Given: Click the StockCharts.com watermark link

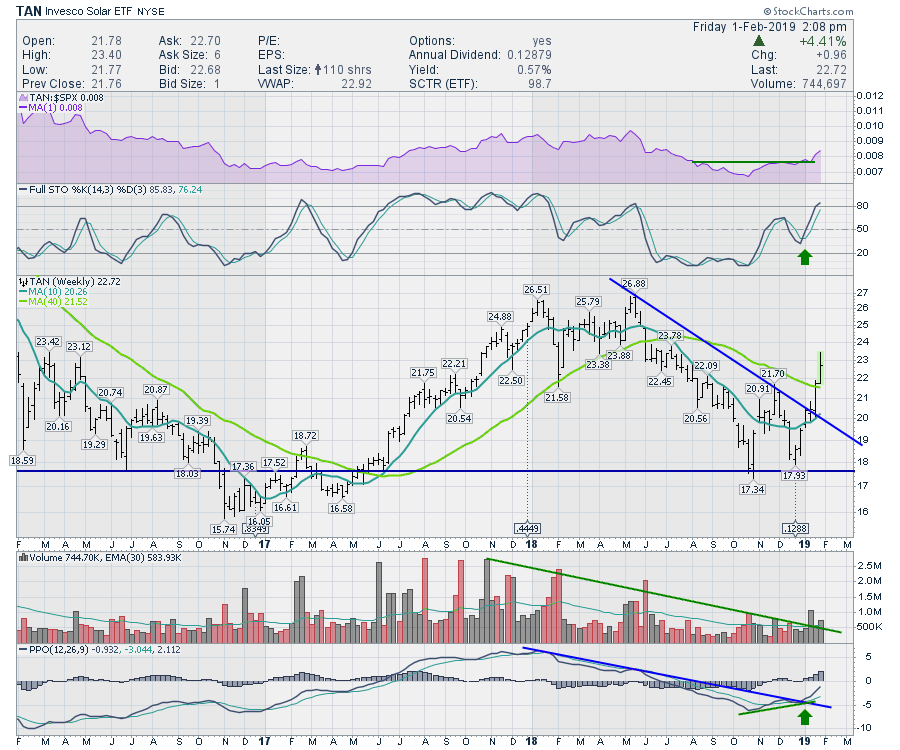Looking at the screenshot, I should [808, 11].
